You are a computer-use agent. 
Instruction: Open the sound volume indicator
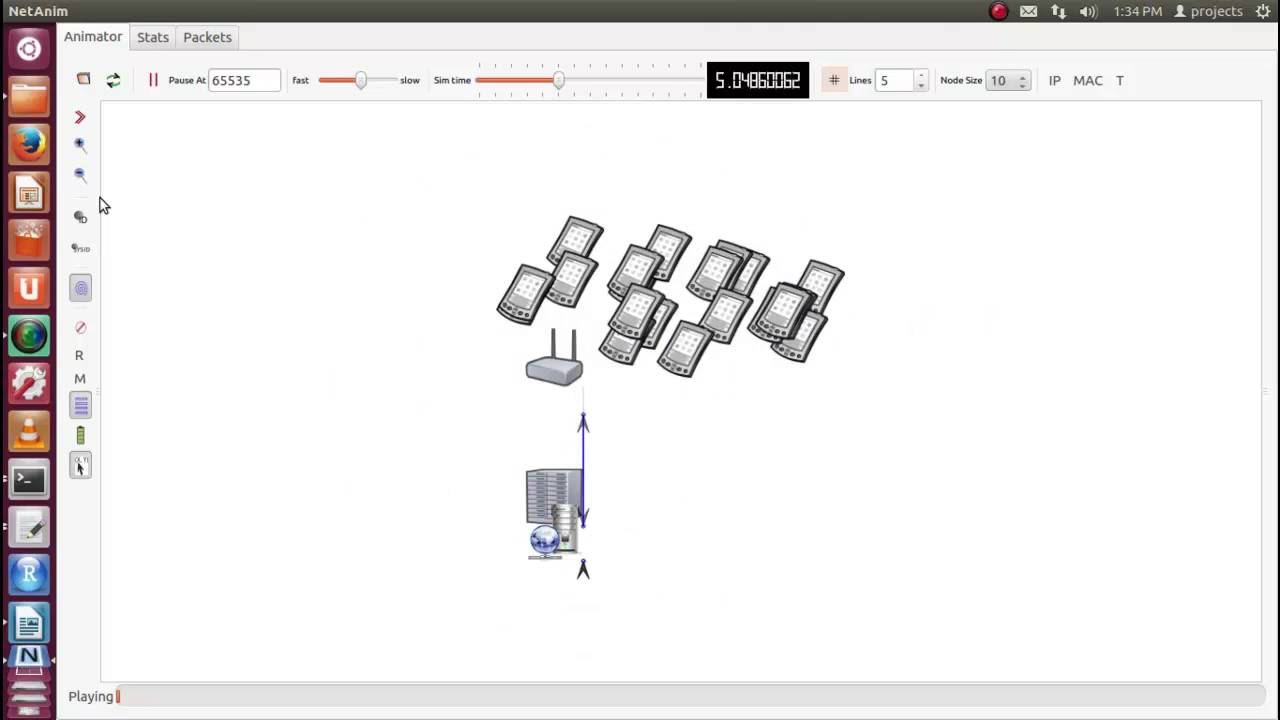[1089, 11]
